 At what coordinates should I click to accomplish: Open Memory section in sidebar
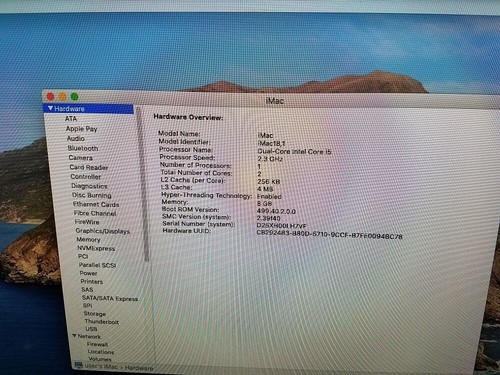coord(88,239)
